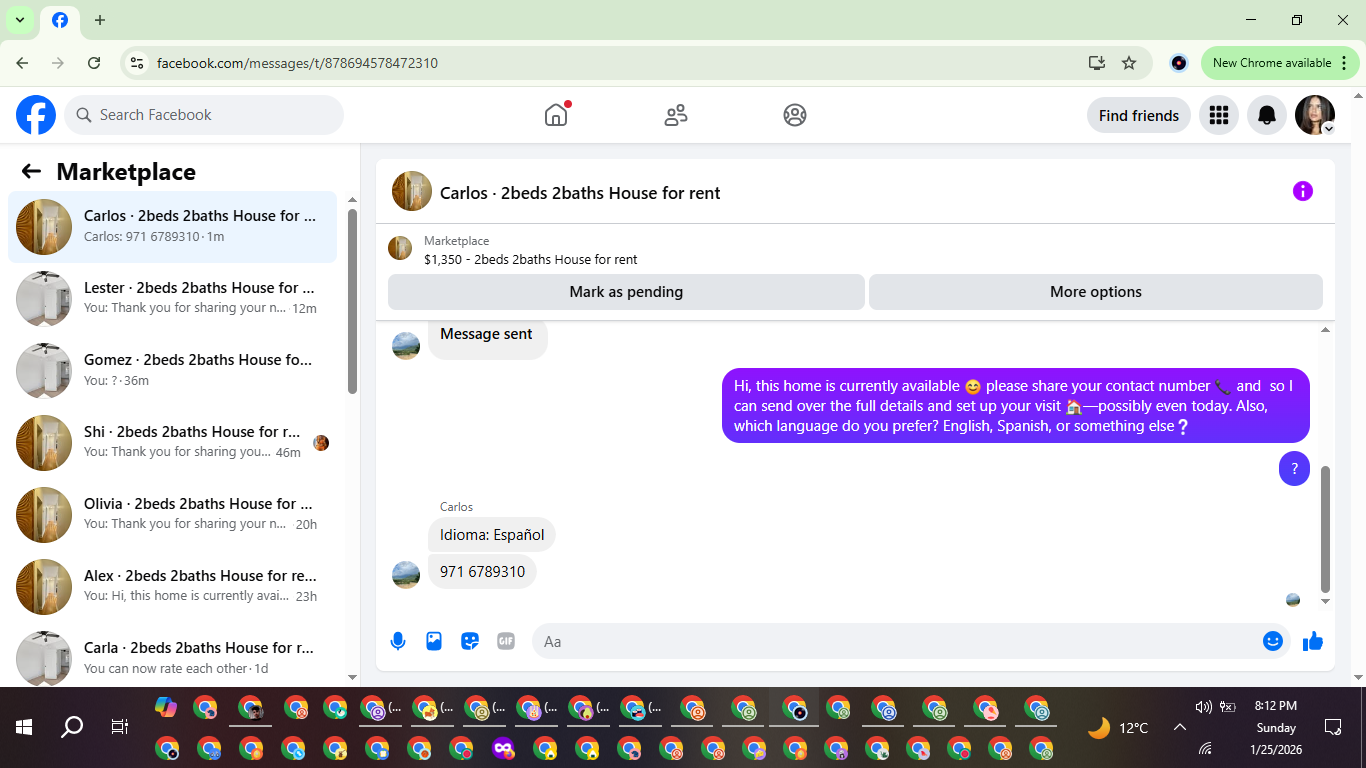
Task: Click the chat messages scrollbar thumb
Action: coord(1326,529)
